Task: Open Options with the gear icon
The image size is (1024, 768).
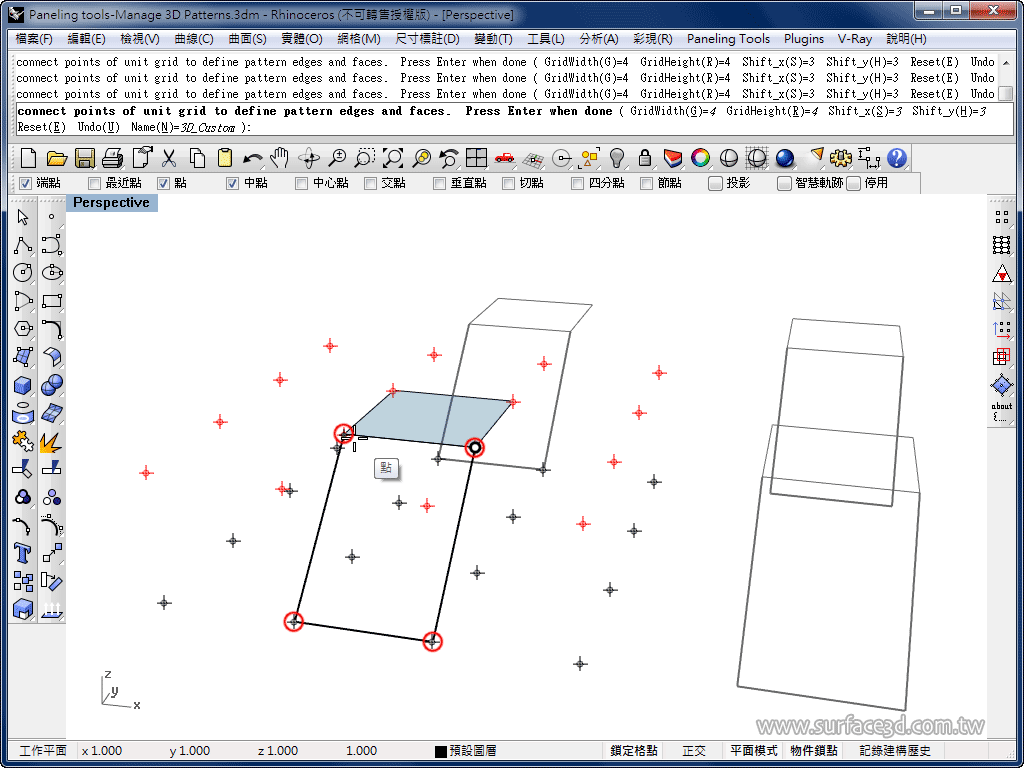Action: point(841,158)
